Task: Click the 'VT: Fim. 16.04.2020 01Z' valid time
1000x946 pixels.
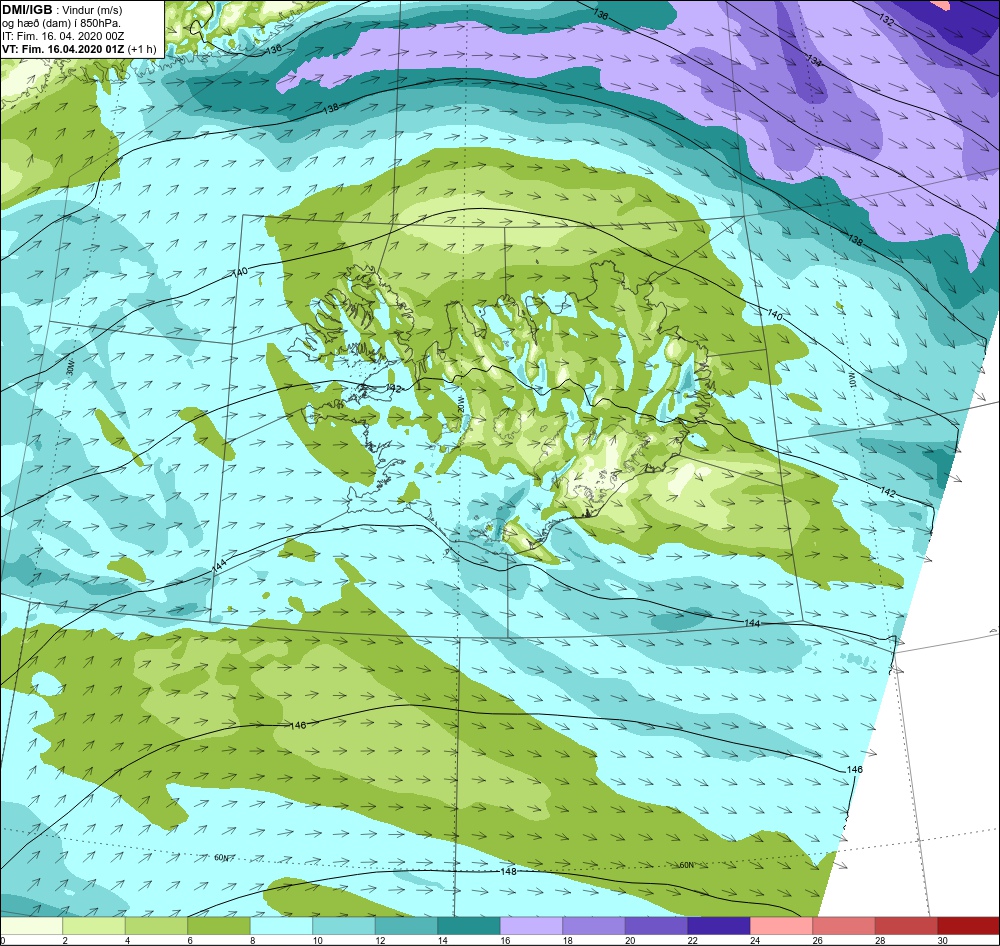Action: 63,49
